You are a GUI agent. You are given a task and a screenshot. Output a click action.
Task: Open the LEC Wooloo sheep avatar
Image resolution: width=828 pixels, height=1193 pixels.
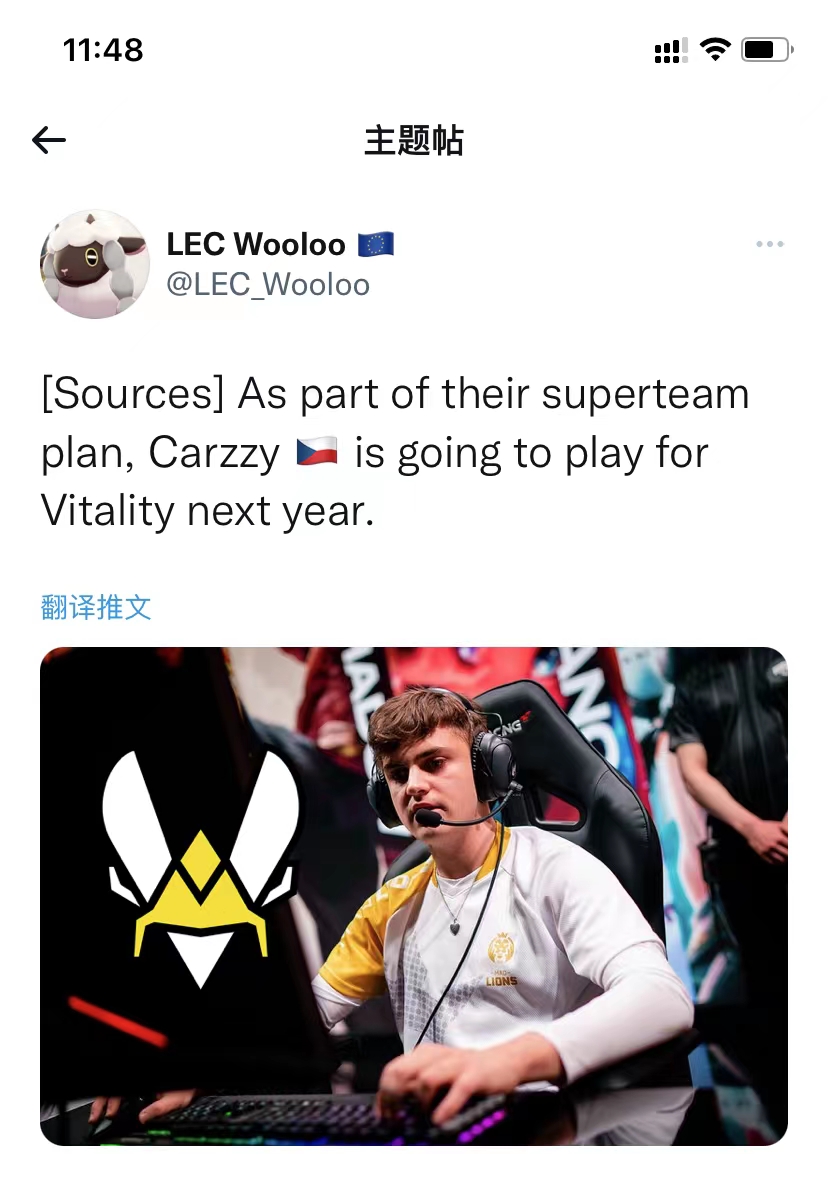pos(95,264)
